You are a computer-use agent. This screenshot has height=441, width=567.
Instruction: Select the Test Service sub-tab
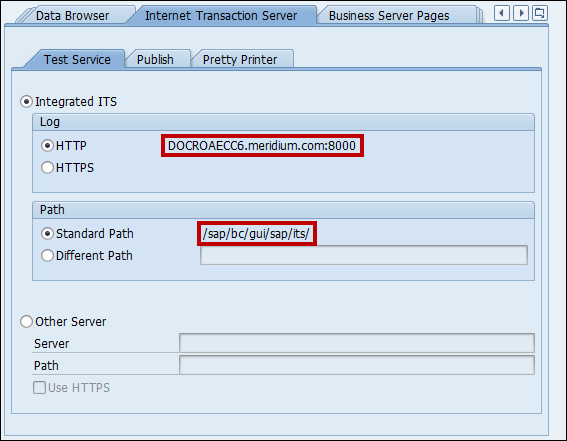click(x=77, y=59)
